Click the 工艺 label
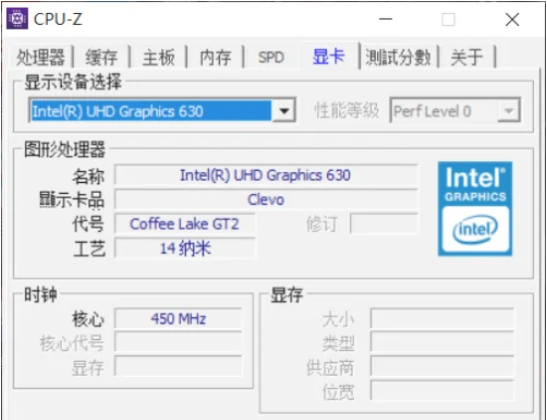Viewport: 547px width, 420px height. point(89,248)
